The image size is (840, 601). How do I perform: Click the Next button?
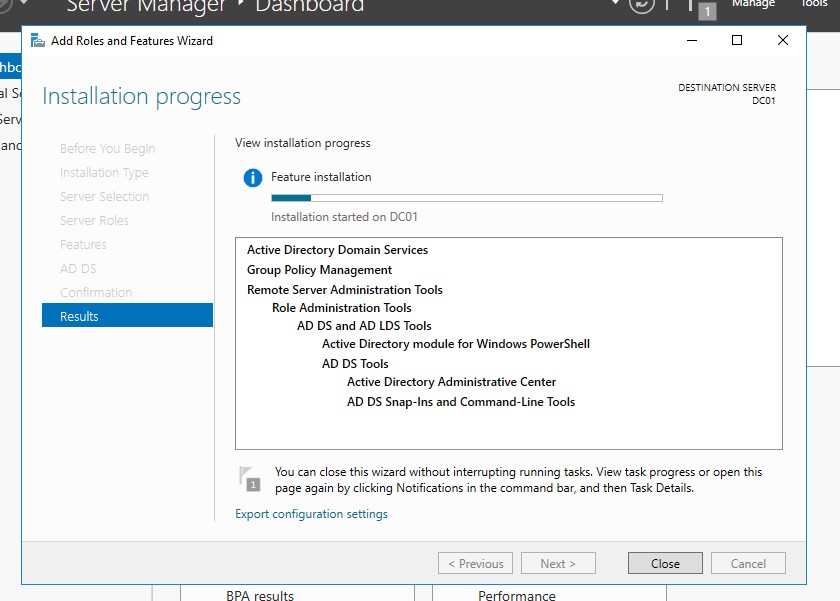coord(558,564)
